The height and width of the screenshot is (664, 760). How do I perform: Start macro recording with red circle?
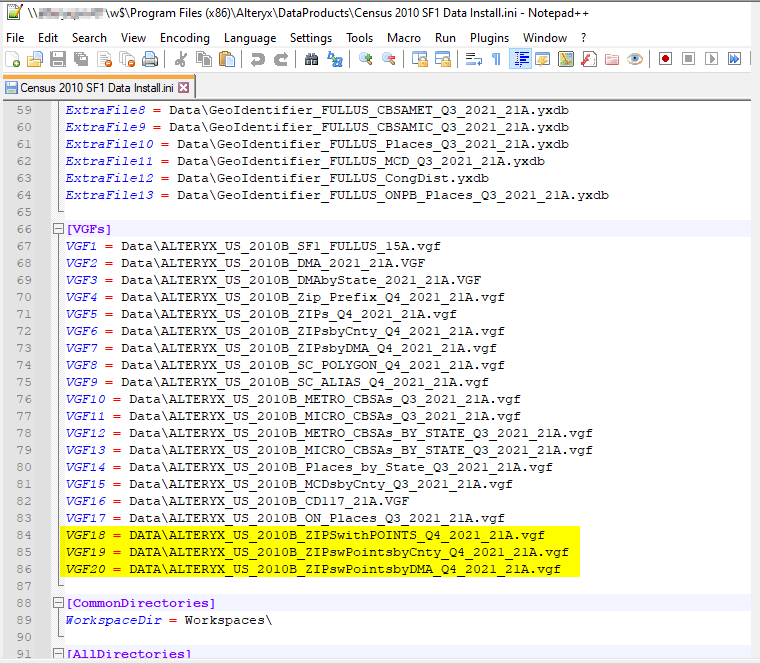[665, 59]
